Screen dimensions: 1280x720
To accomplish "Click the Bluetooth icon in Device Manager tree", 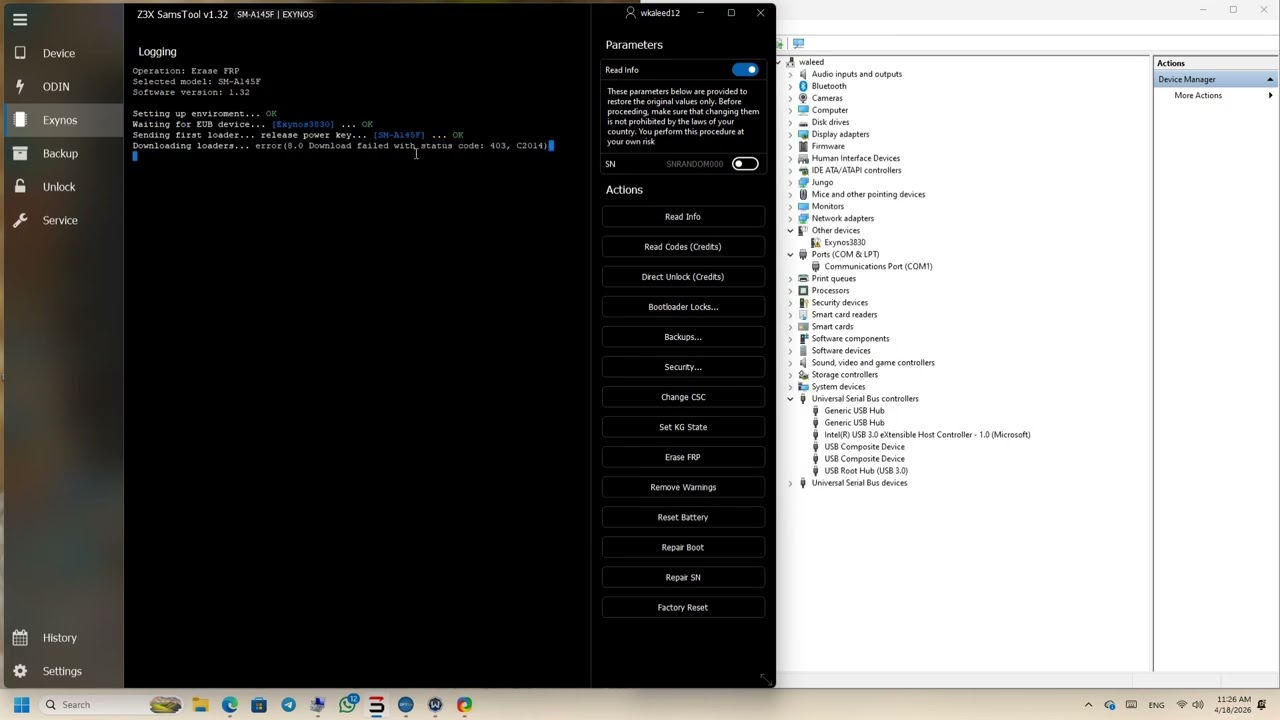I will coord(803,86).
